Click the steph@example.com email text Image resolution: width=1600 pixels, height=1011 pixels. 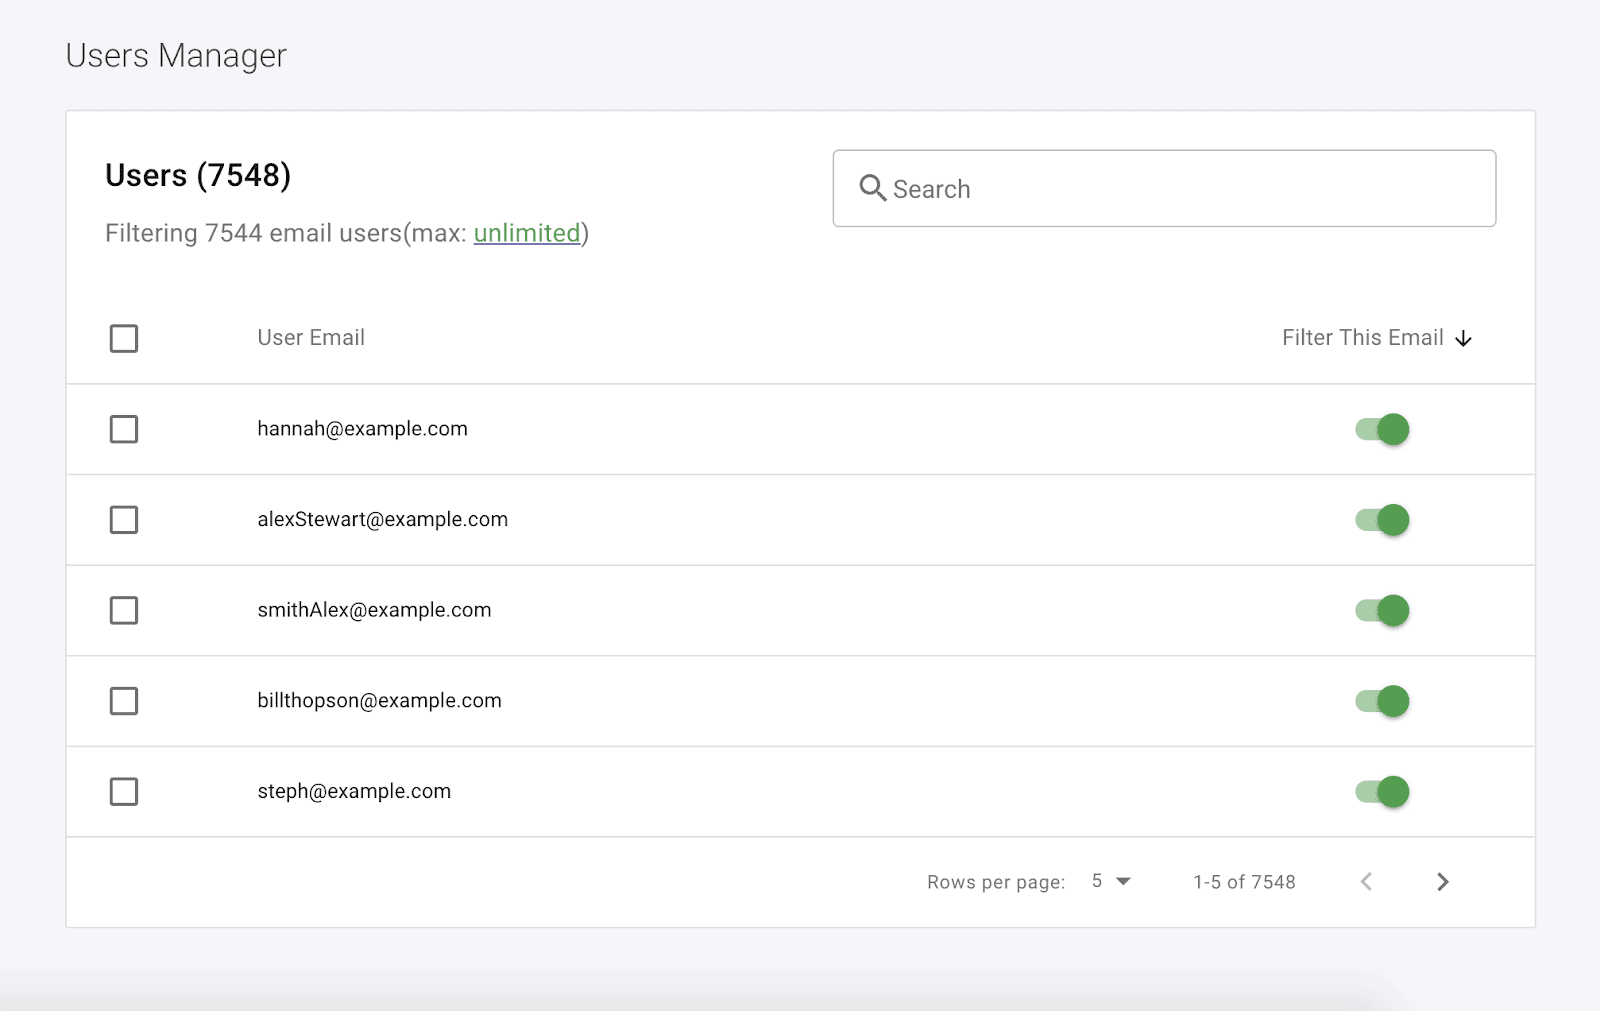[354, 792]
